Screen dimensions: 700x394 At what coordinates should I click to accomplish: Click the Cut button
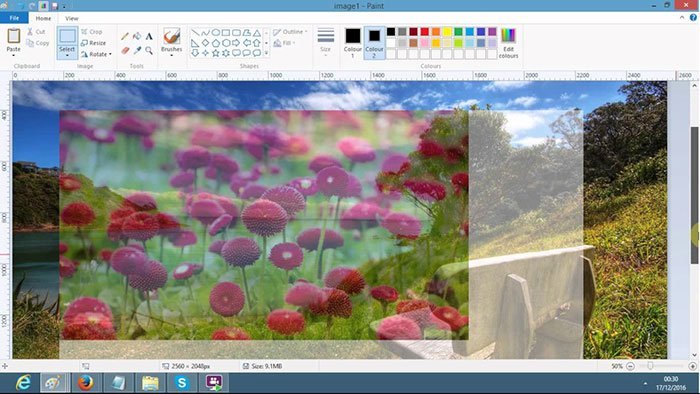(x=36, y=32)
